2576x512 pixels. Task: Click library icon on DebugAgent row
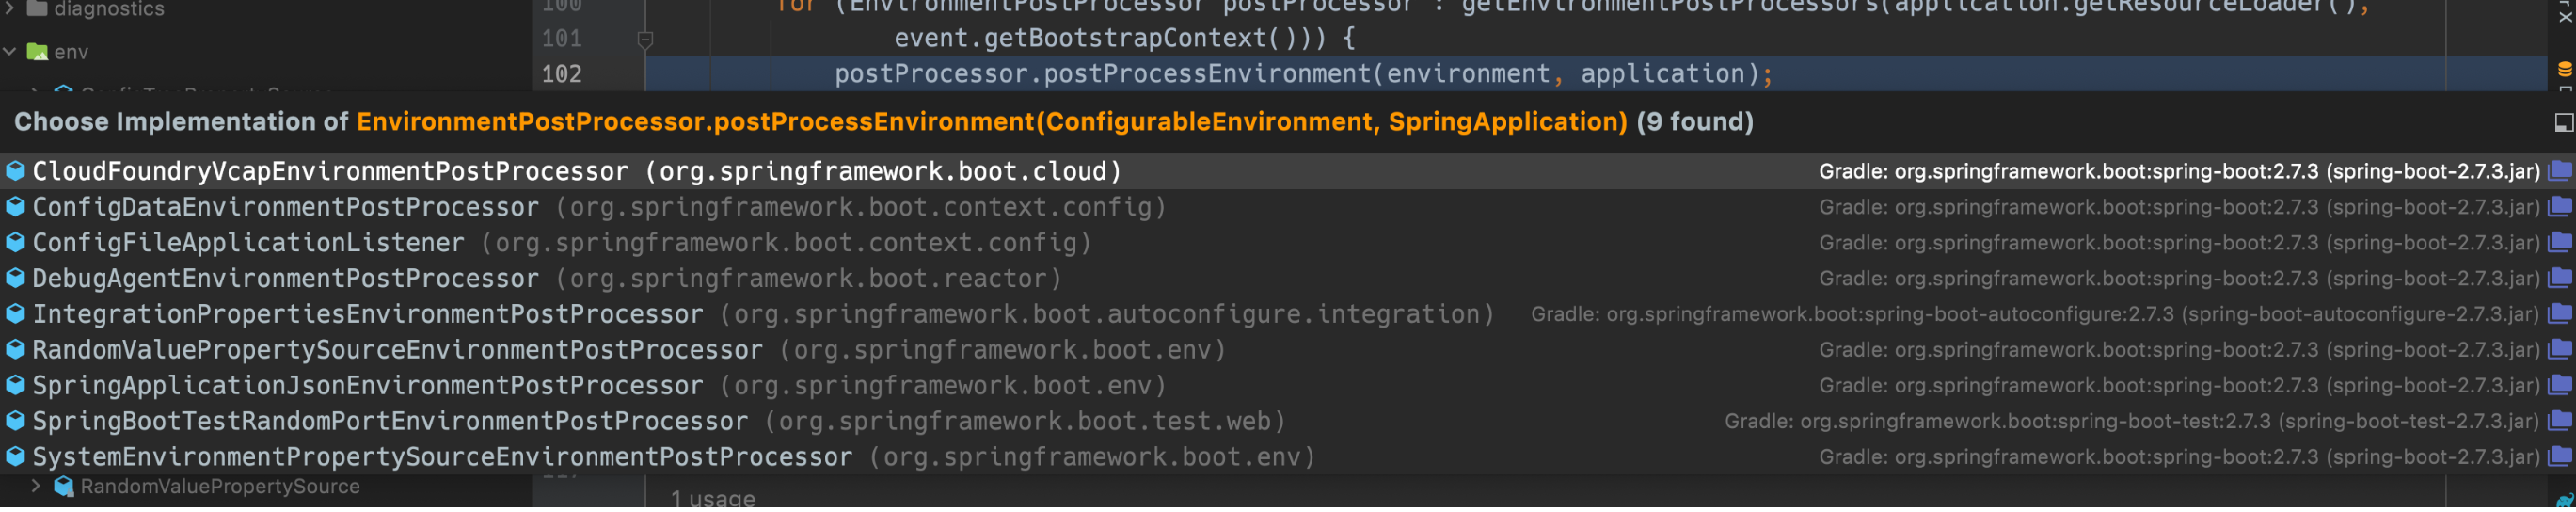coord(2560,279)
